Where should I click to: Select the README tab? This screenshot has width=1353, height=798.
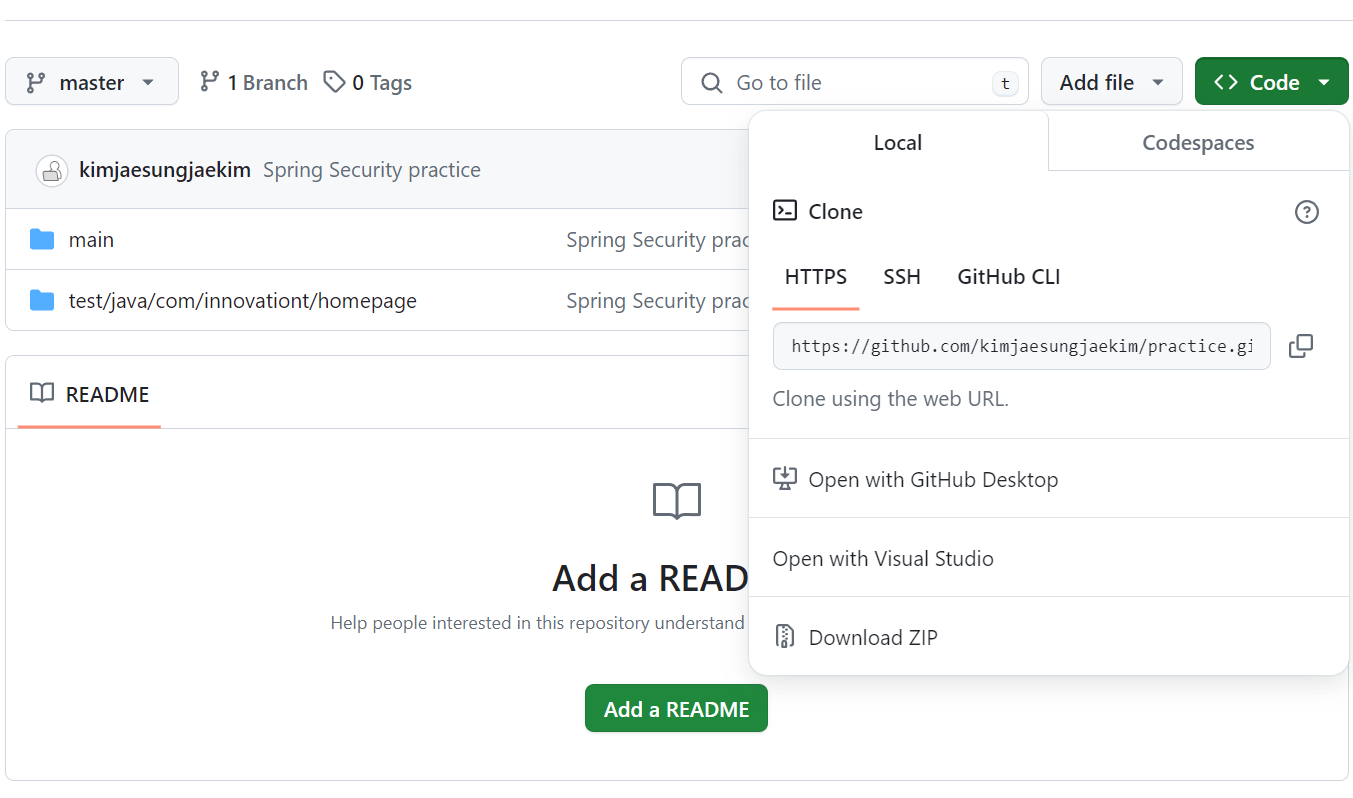pos(89,394)
